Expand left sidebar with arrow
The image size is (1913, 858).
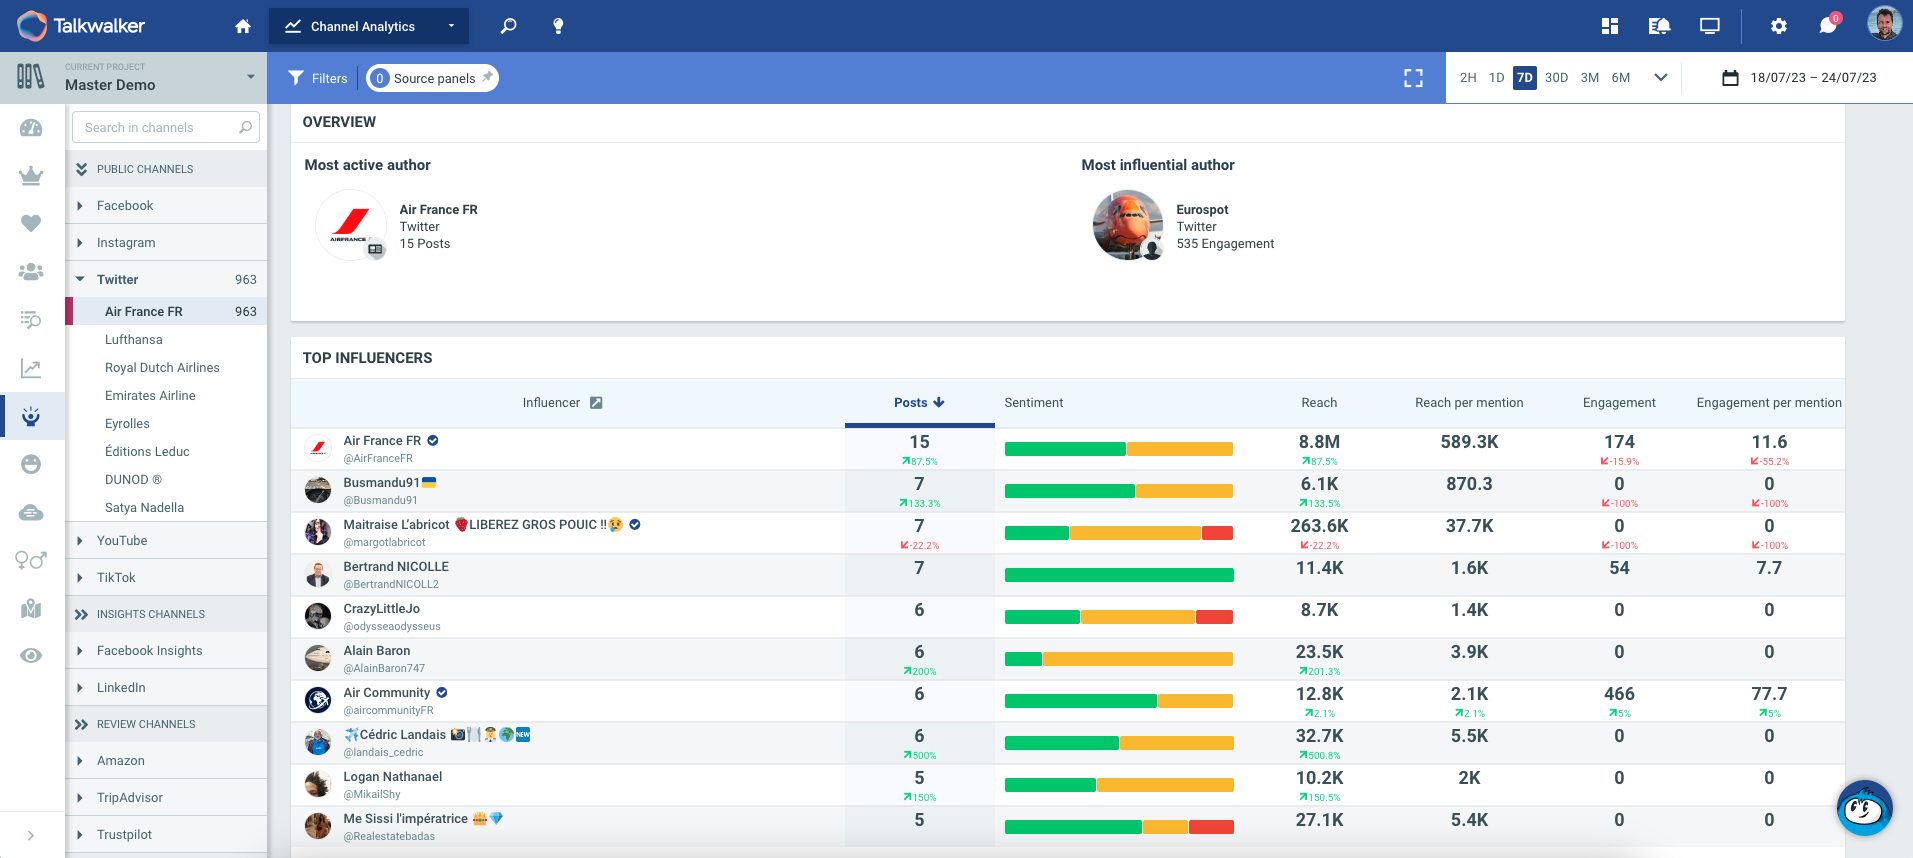31,835
